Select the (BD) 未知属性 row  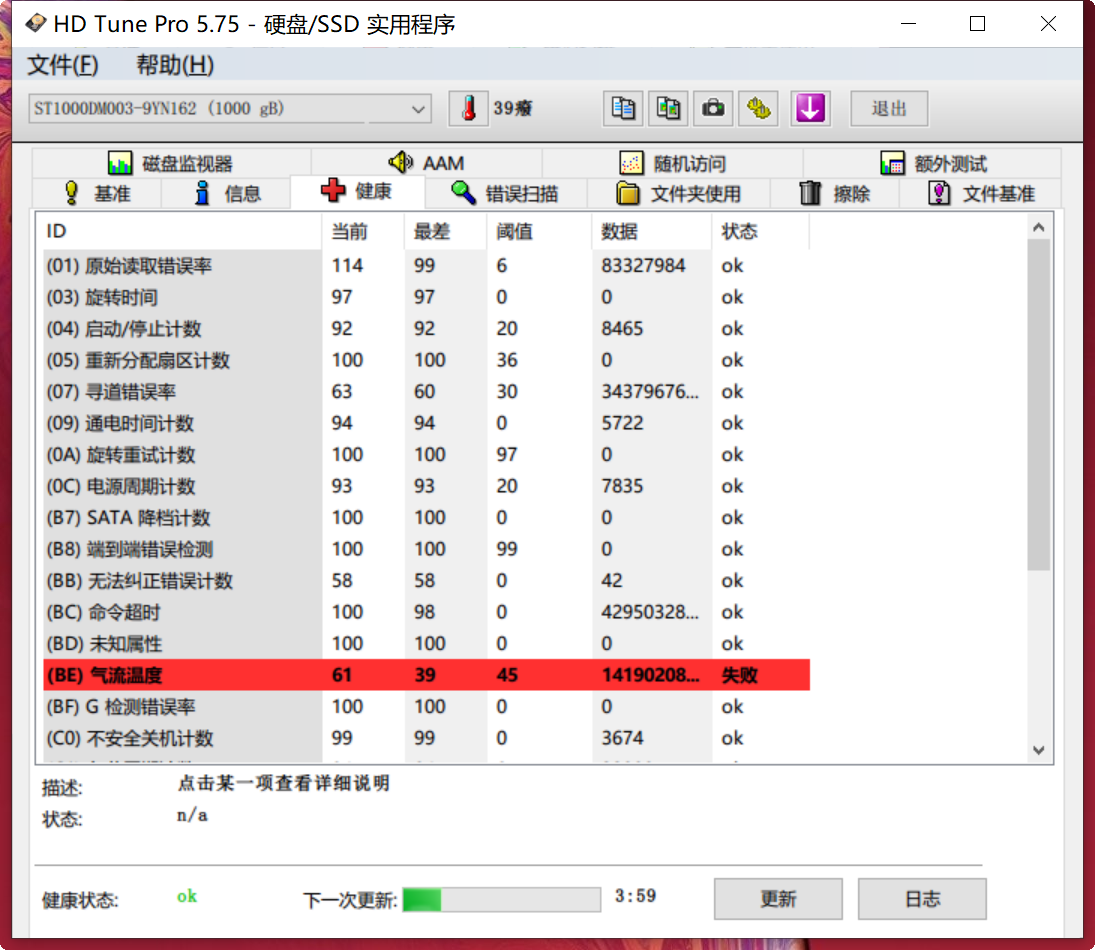coord(427,643)
